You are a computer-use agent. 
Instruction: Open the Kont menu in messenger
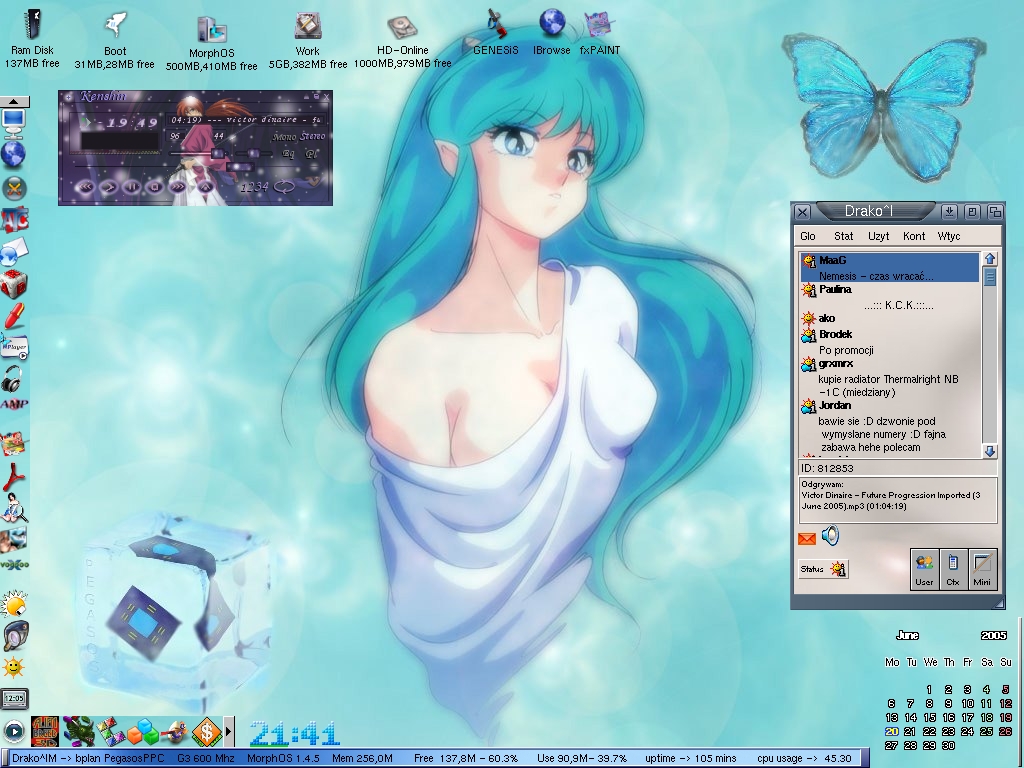[914, 236]
